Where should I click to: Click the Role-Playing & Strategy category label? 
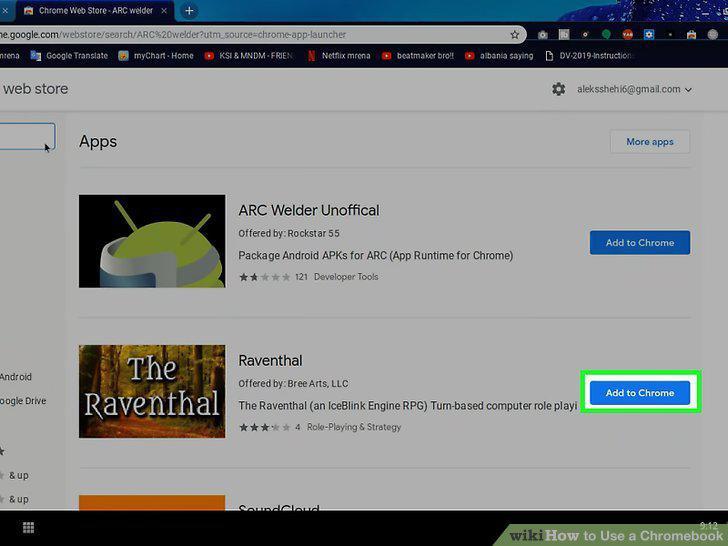[354, 427]
